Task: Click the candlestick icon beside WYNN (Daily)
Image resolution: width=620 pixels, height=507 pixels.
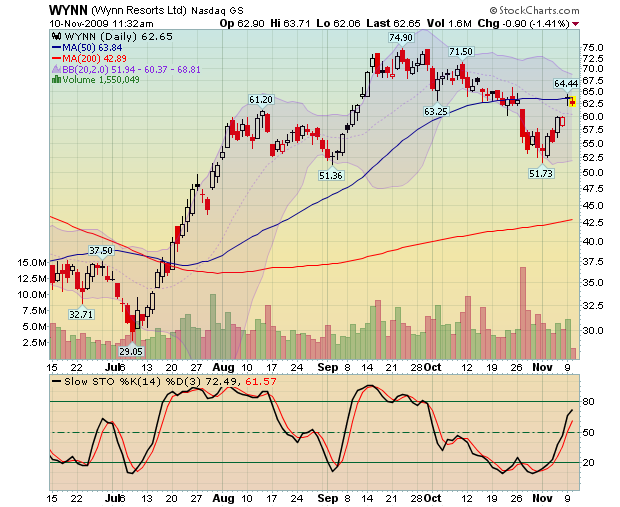Action: pos(56,37)
